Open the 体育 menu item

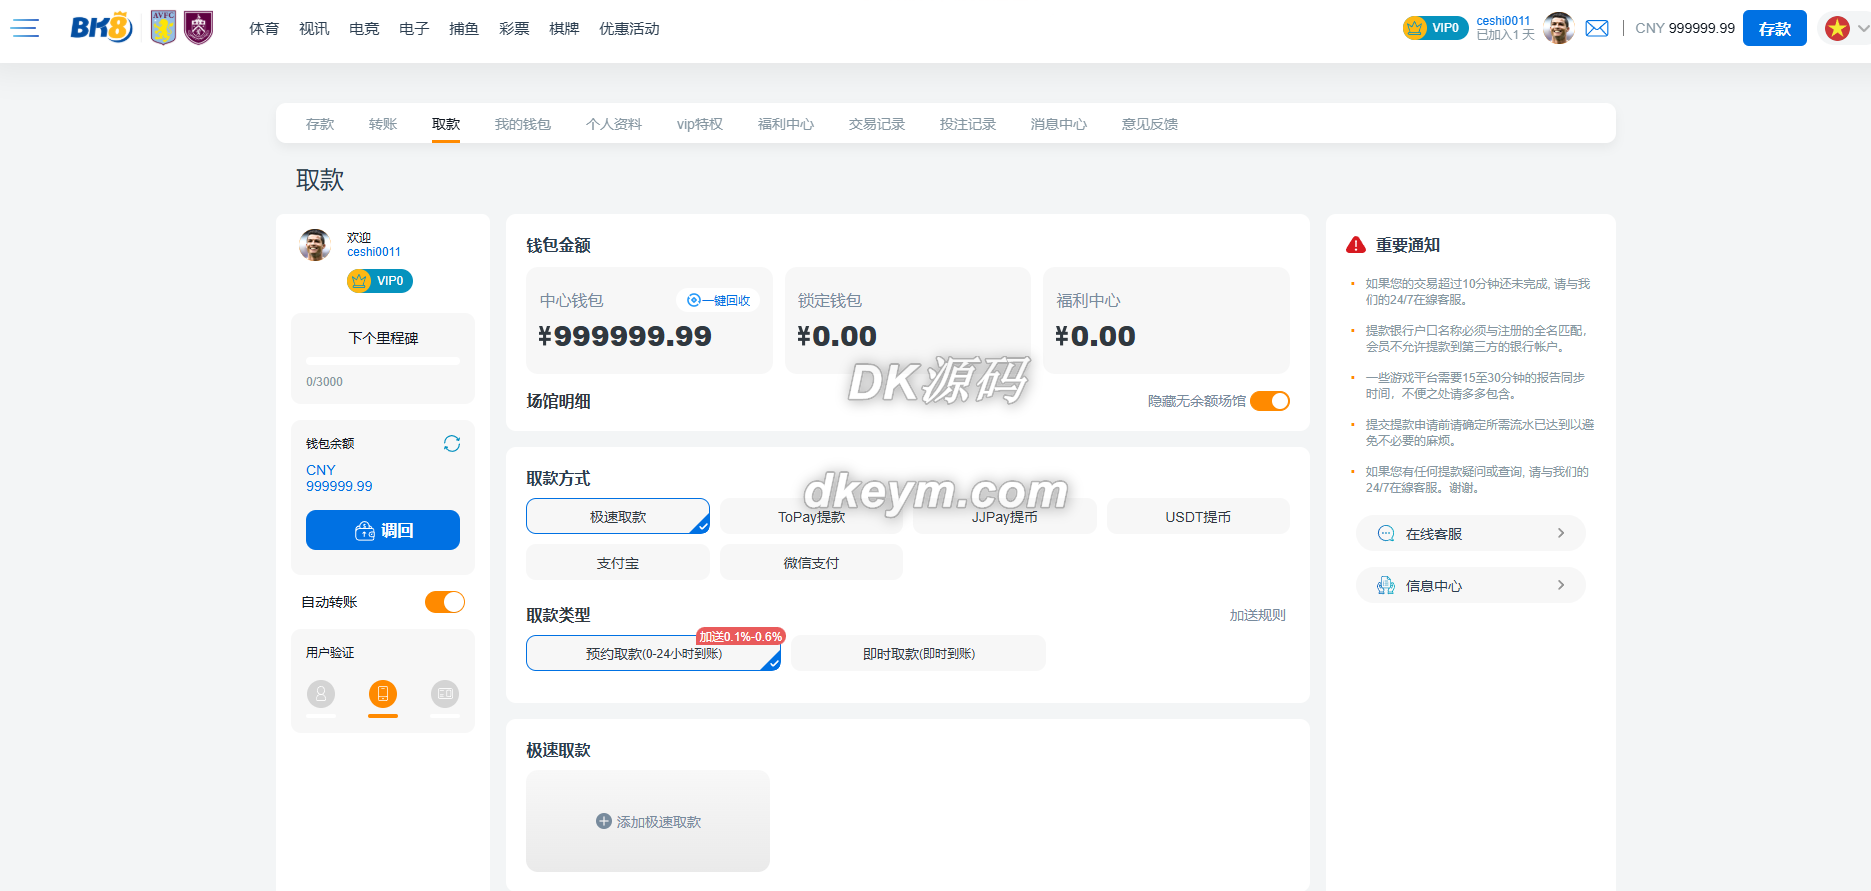point(264,29)
